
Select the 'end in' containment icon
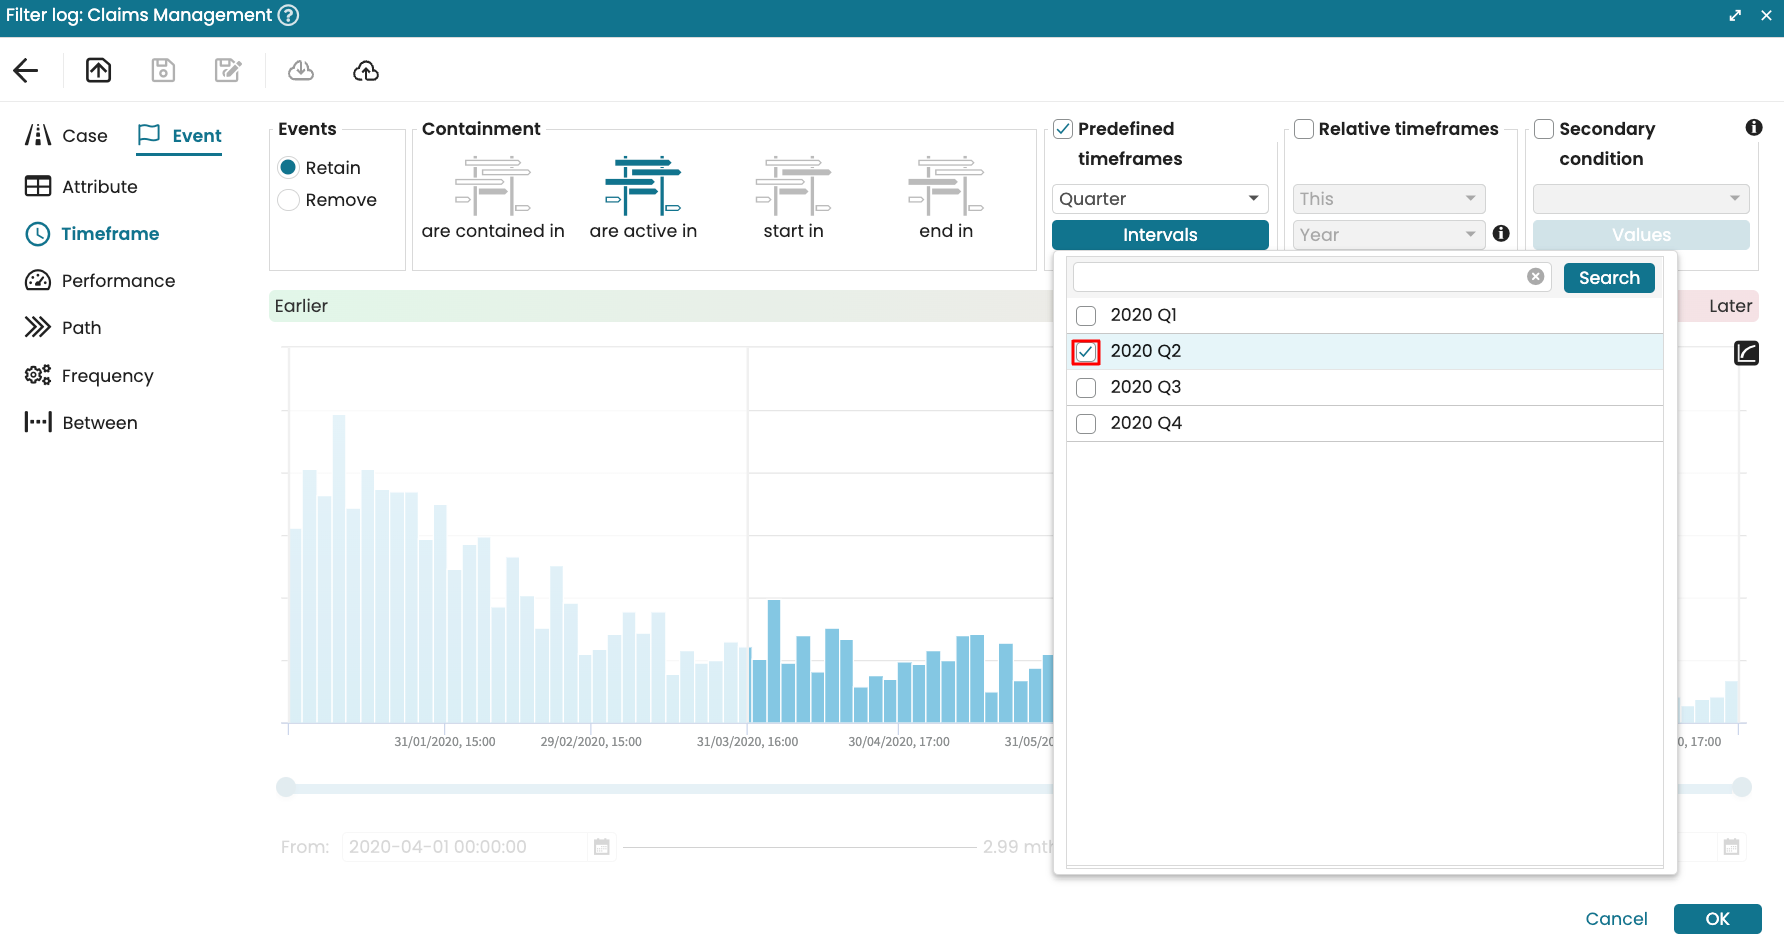(x=945, y=186)
